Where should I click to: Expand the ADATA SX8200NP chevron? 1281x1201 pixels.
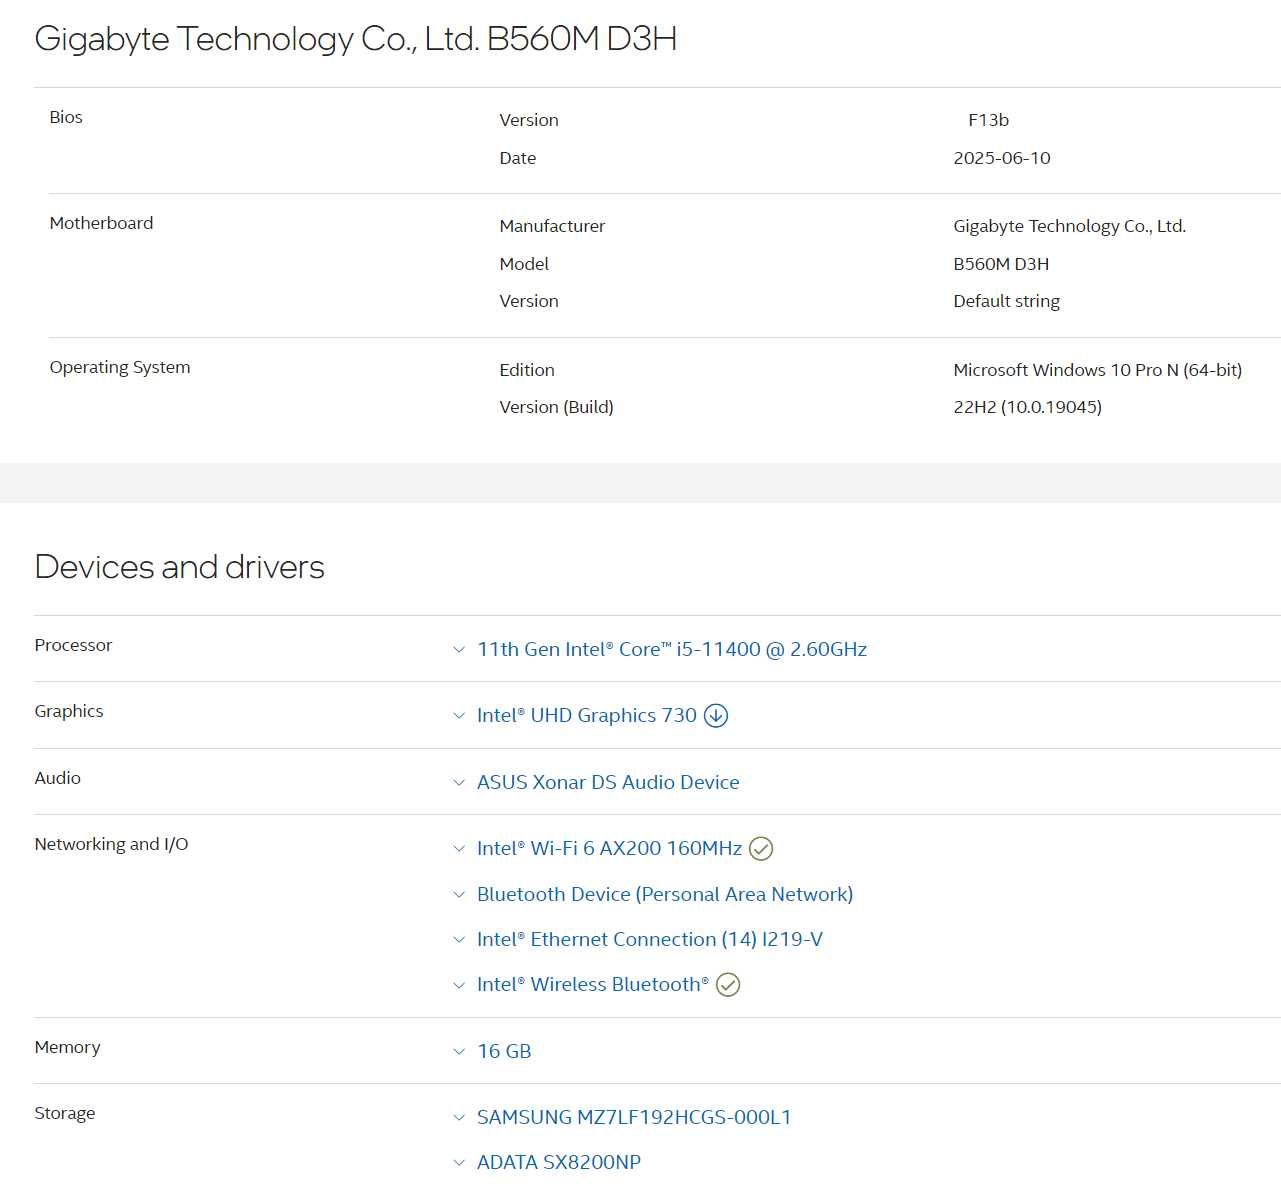pyautogui.click(x=459, y=1163)
